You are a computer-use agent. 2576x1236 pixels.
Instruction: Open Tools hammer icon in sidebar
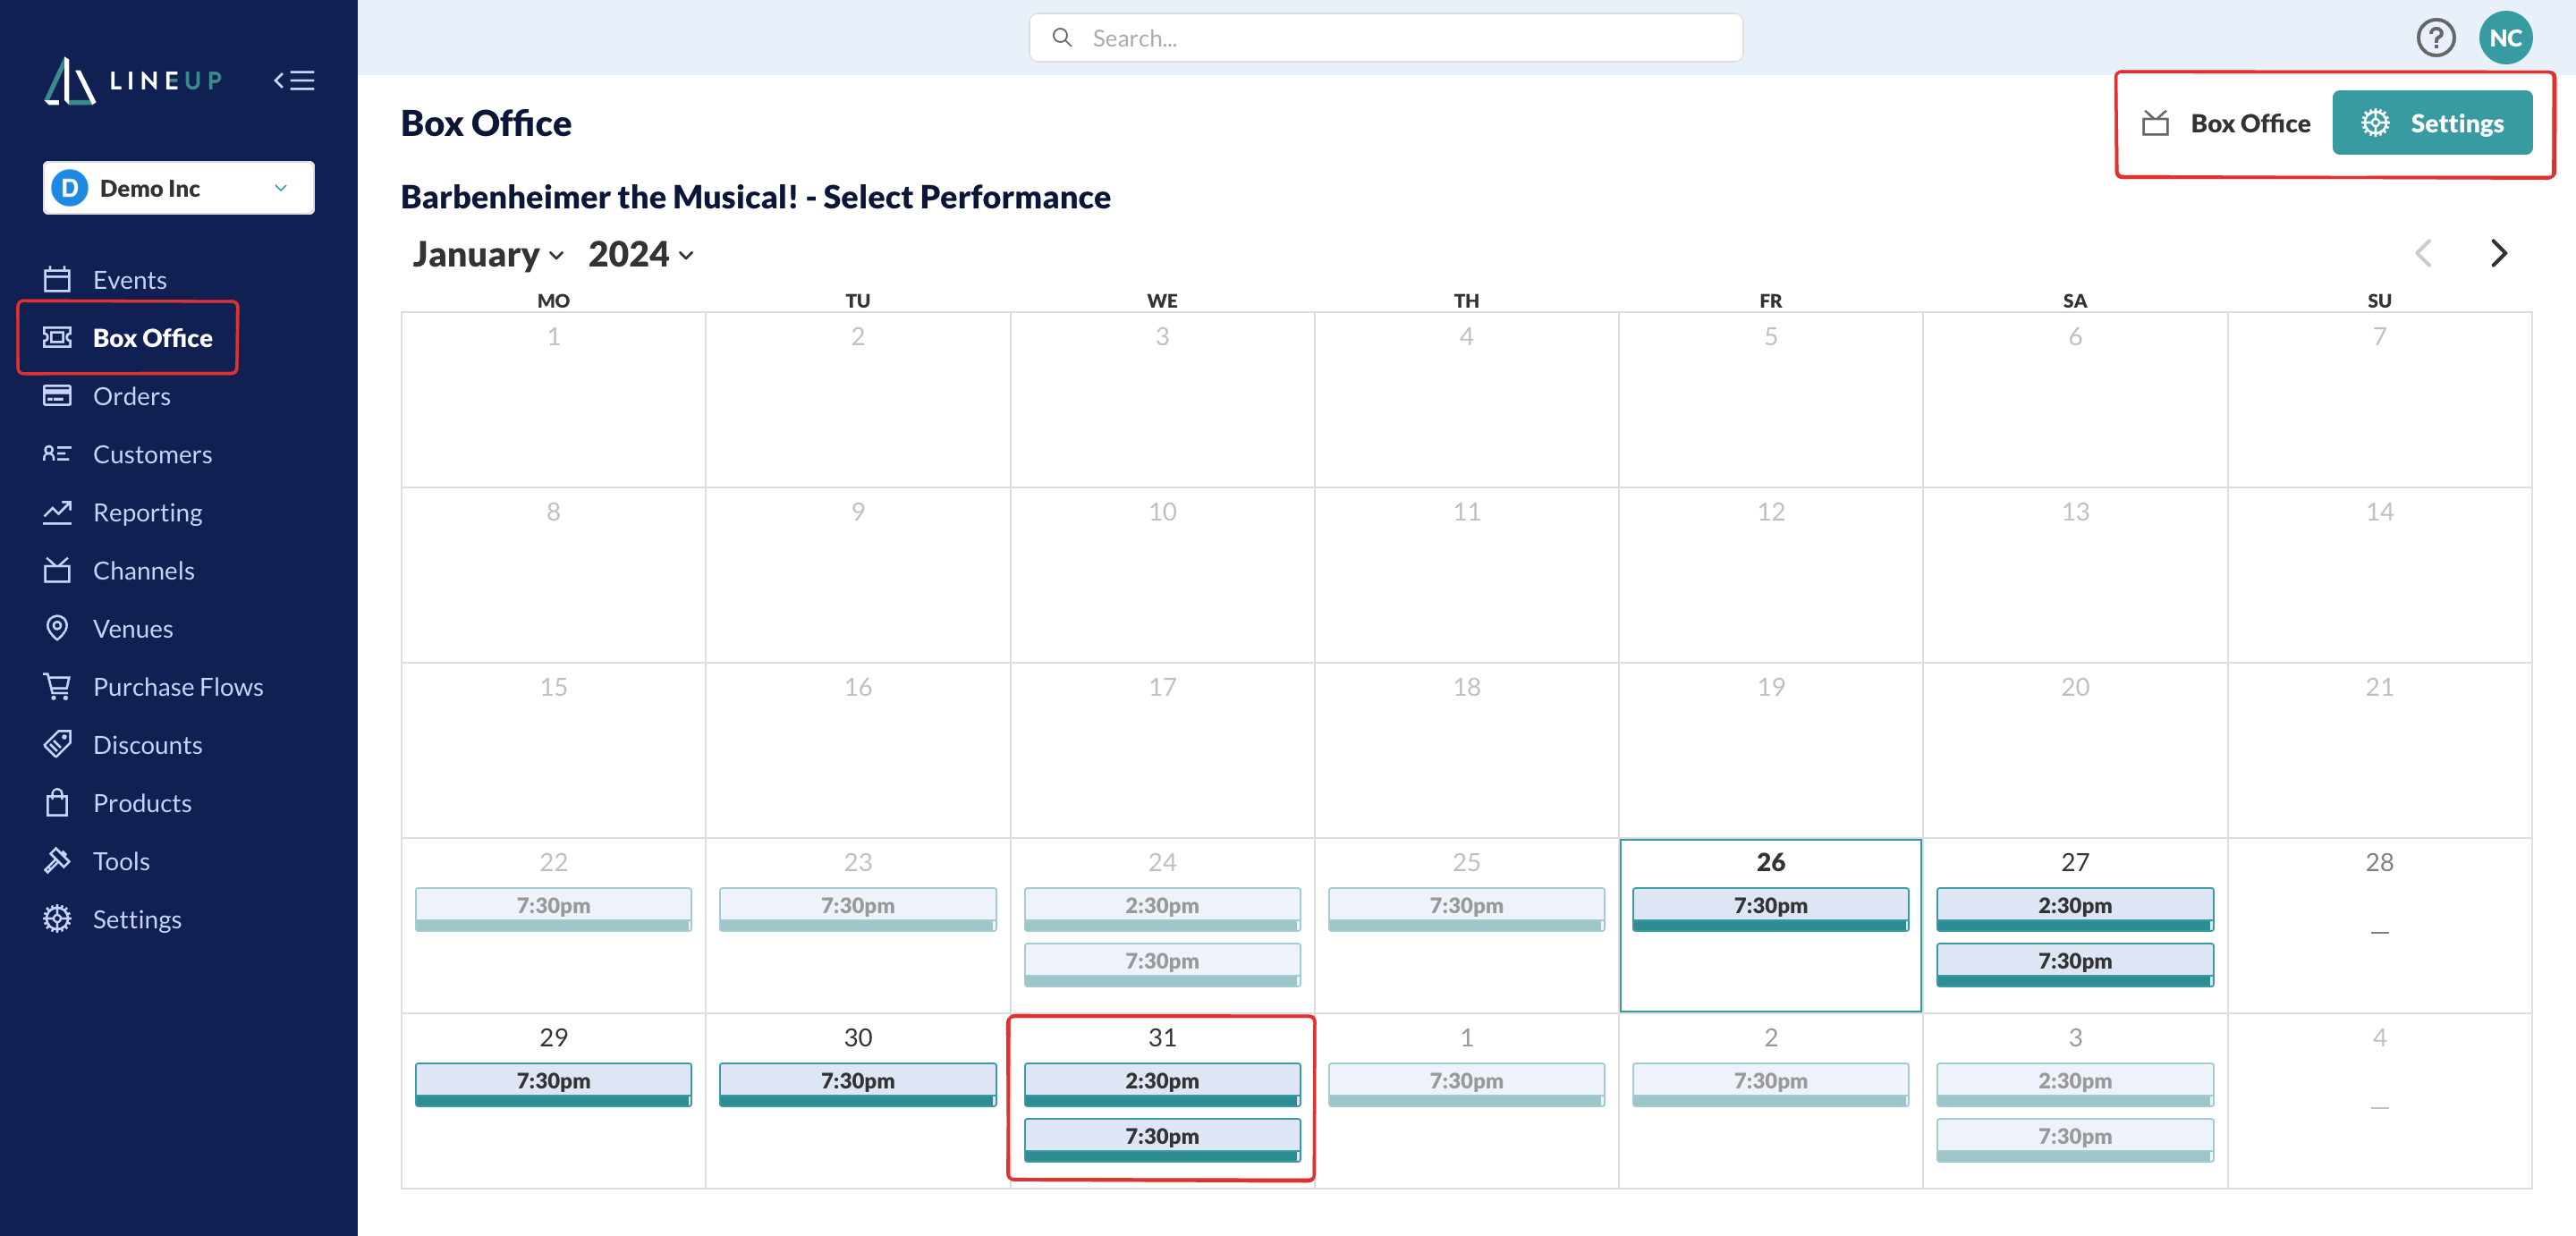pos(57,860)
